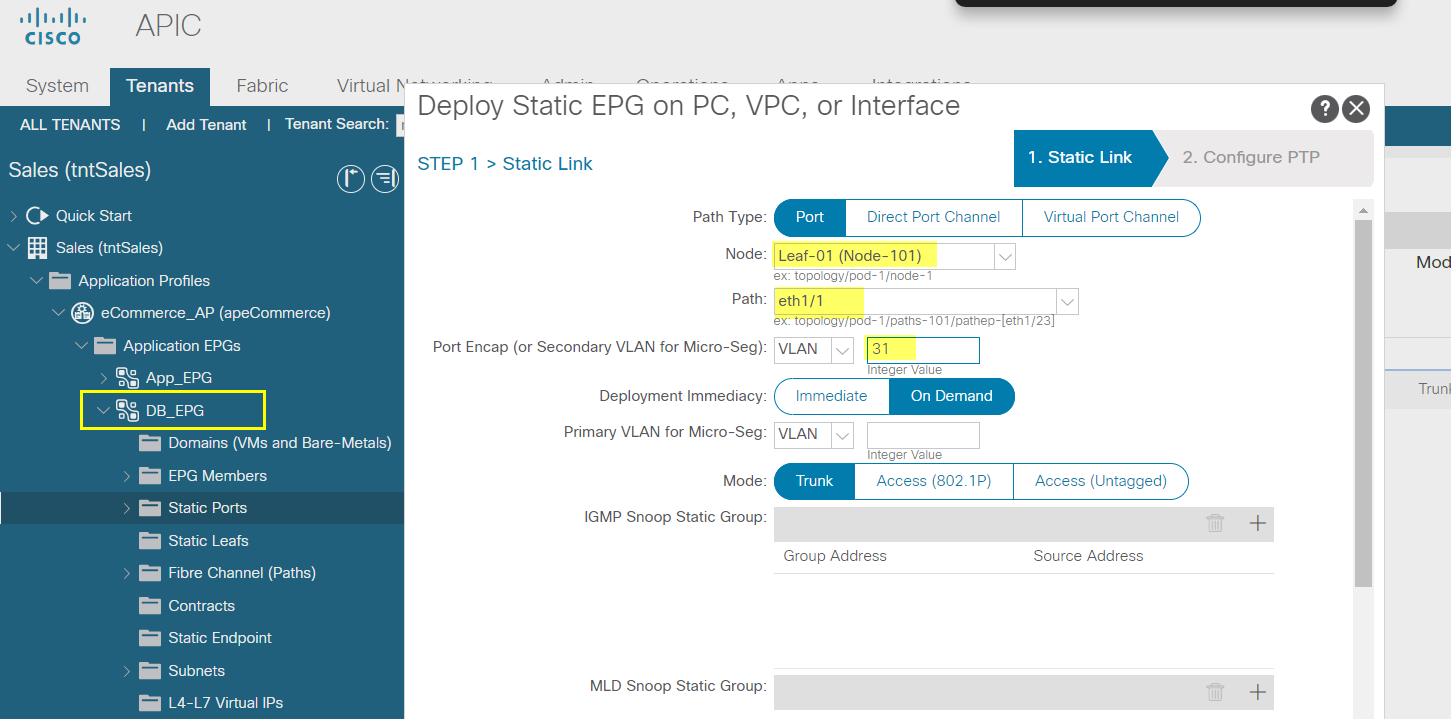Select Virtual Port Channel path type
This screenshot has height=719, width=1451.
coord(1111,217)
